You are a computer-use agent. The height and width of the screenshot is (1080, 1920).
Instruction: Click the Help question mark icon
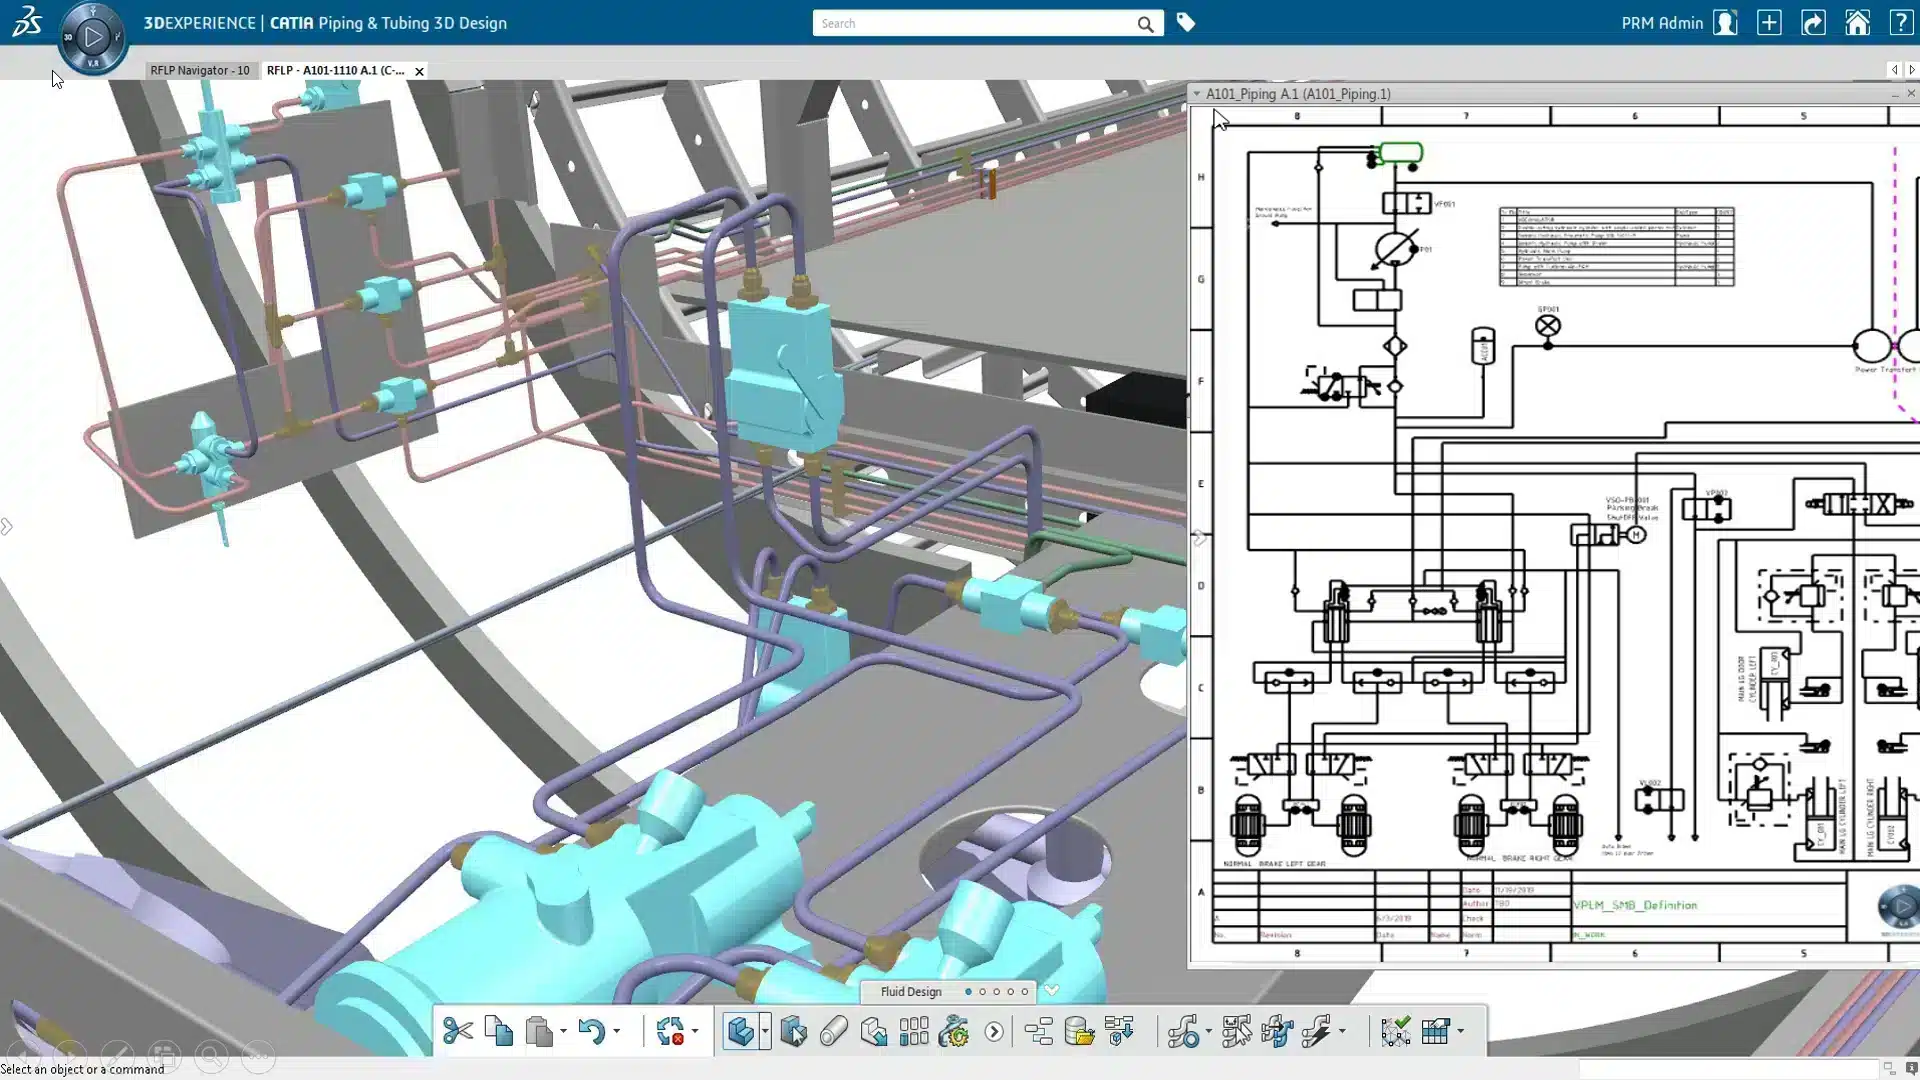coord(1901,22)
